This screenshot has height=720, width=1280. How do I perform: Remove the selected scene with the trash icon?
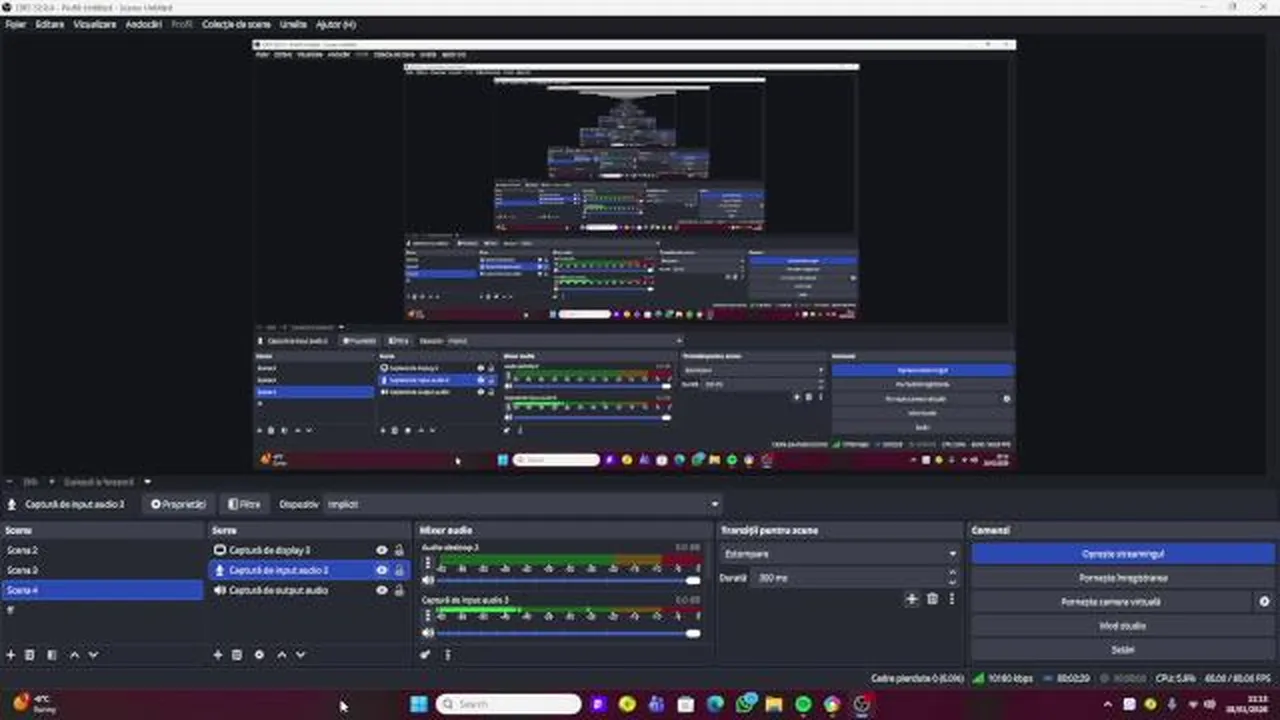tap(30, 655)
